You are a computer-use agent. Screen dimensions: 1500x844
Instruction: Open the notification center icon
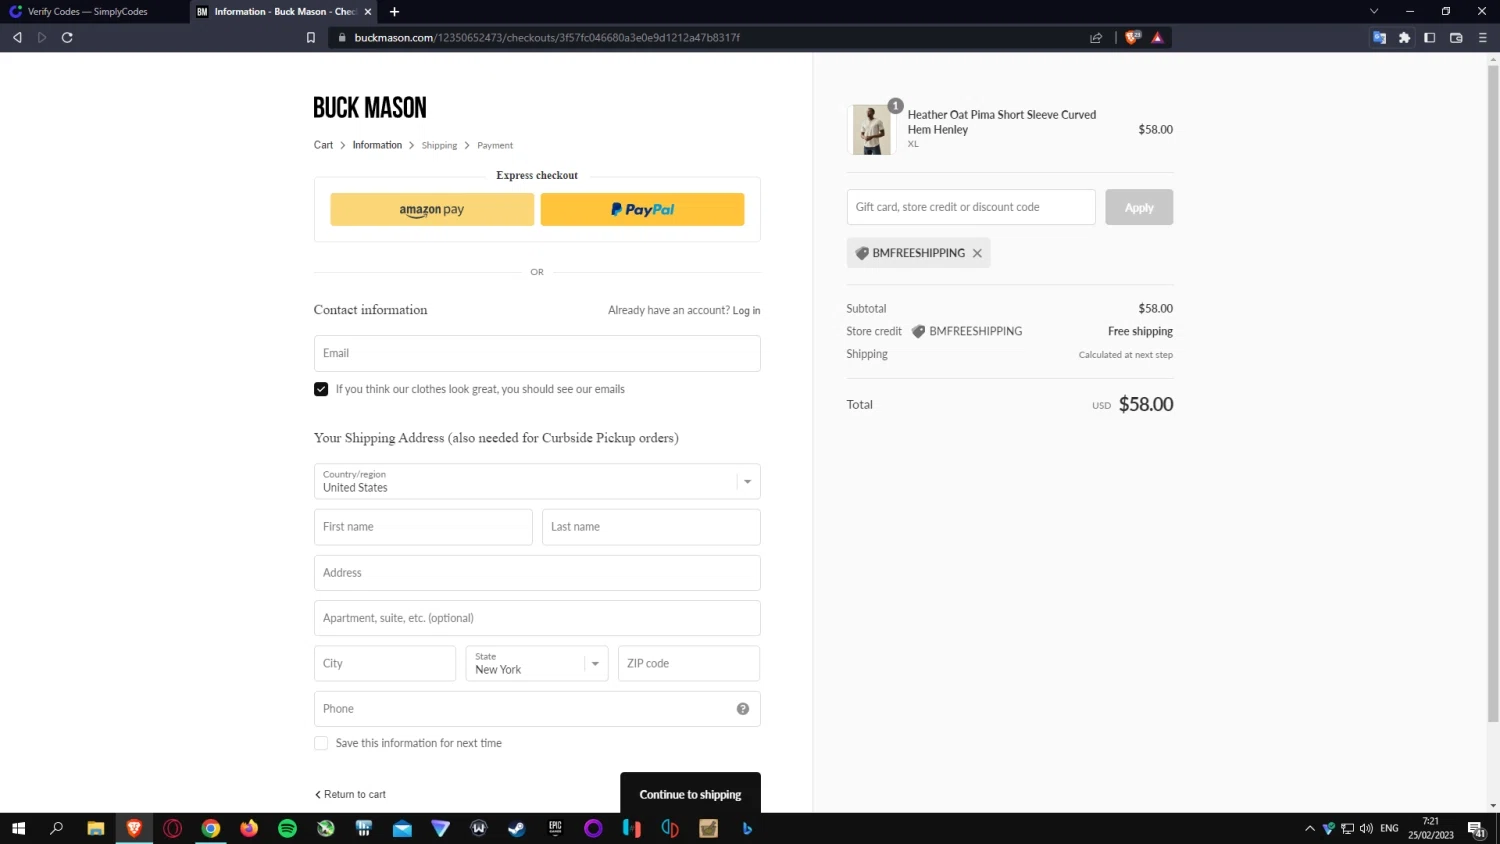1476,828
